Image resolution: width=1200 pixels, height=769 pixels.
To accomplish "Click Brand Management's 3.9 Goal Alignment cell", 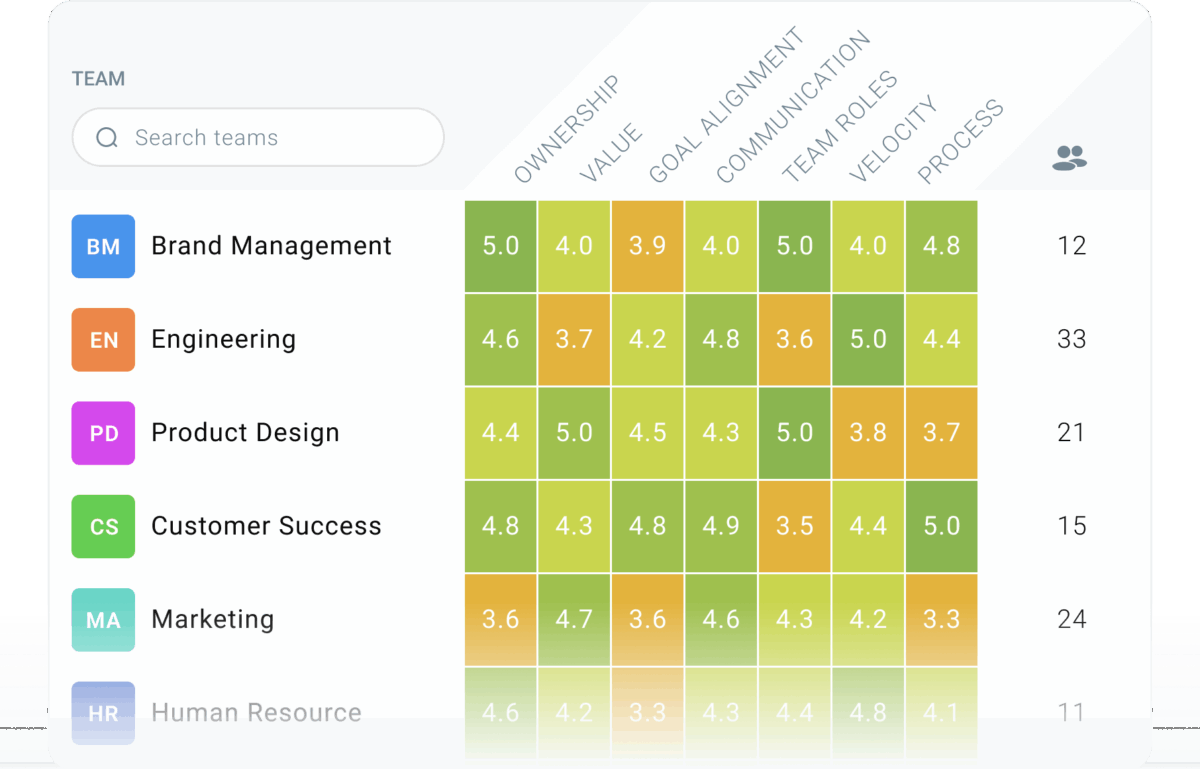I will (648, 246).
